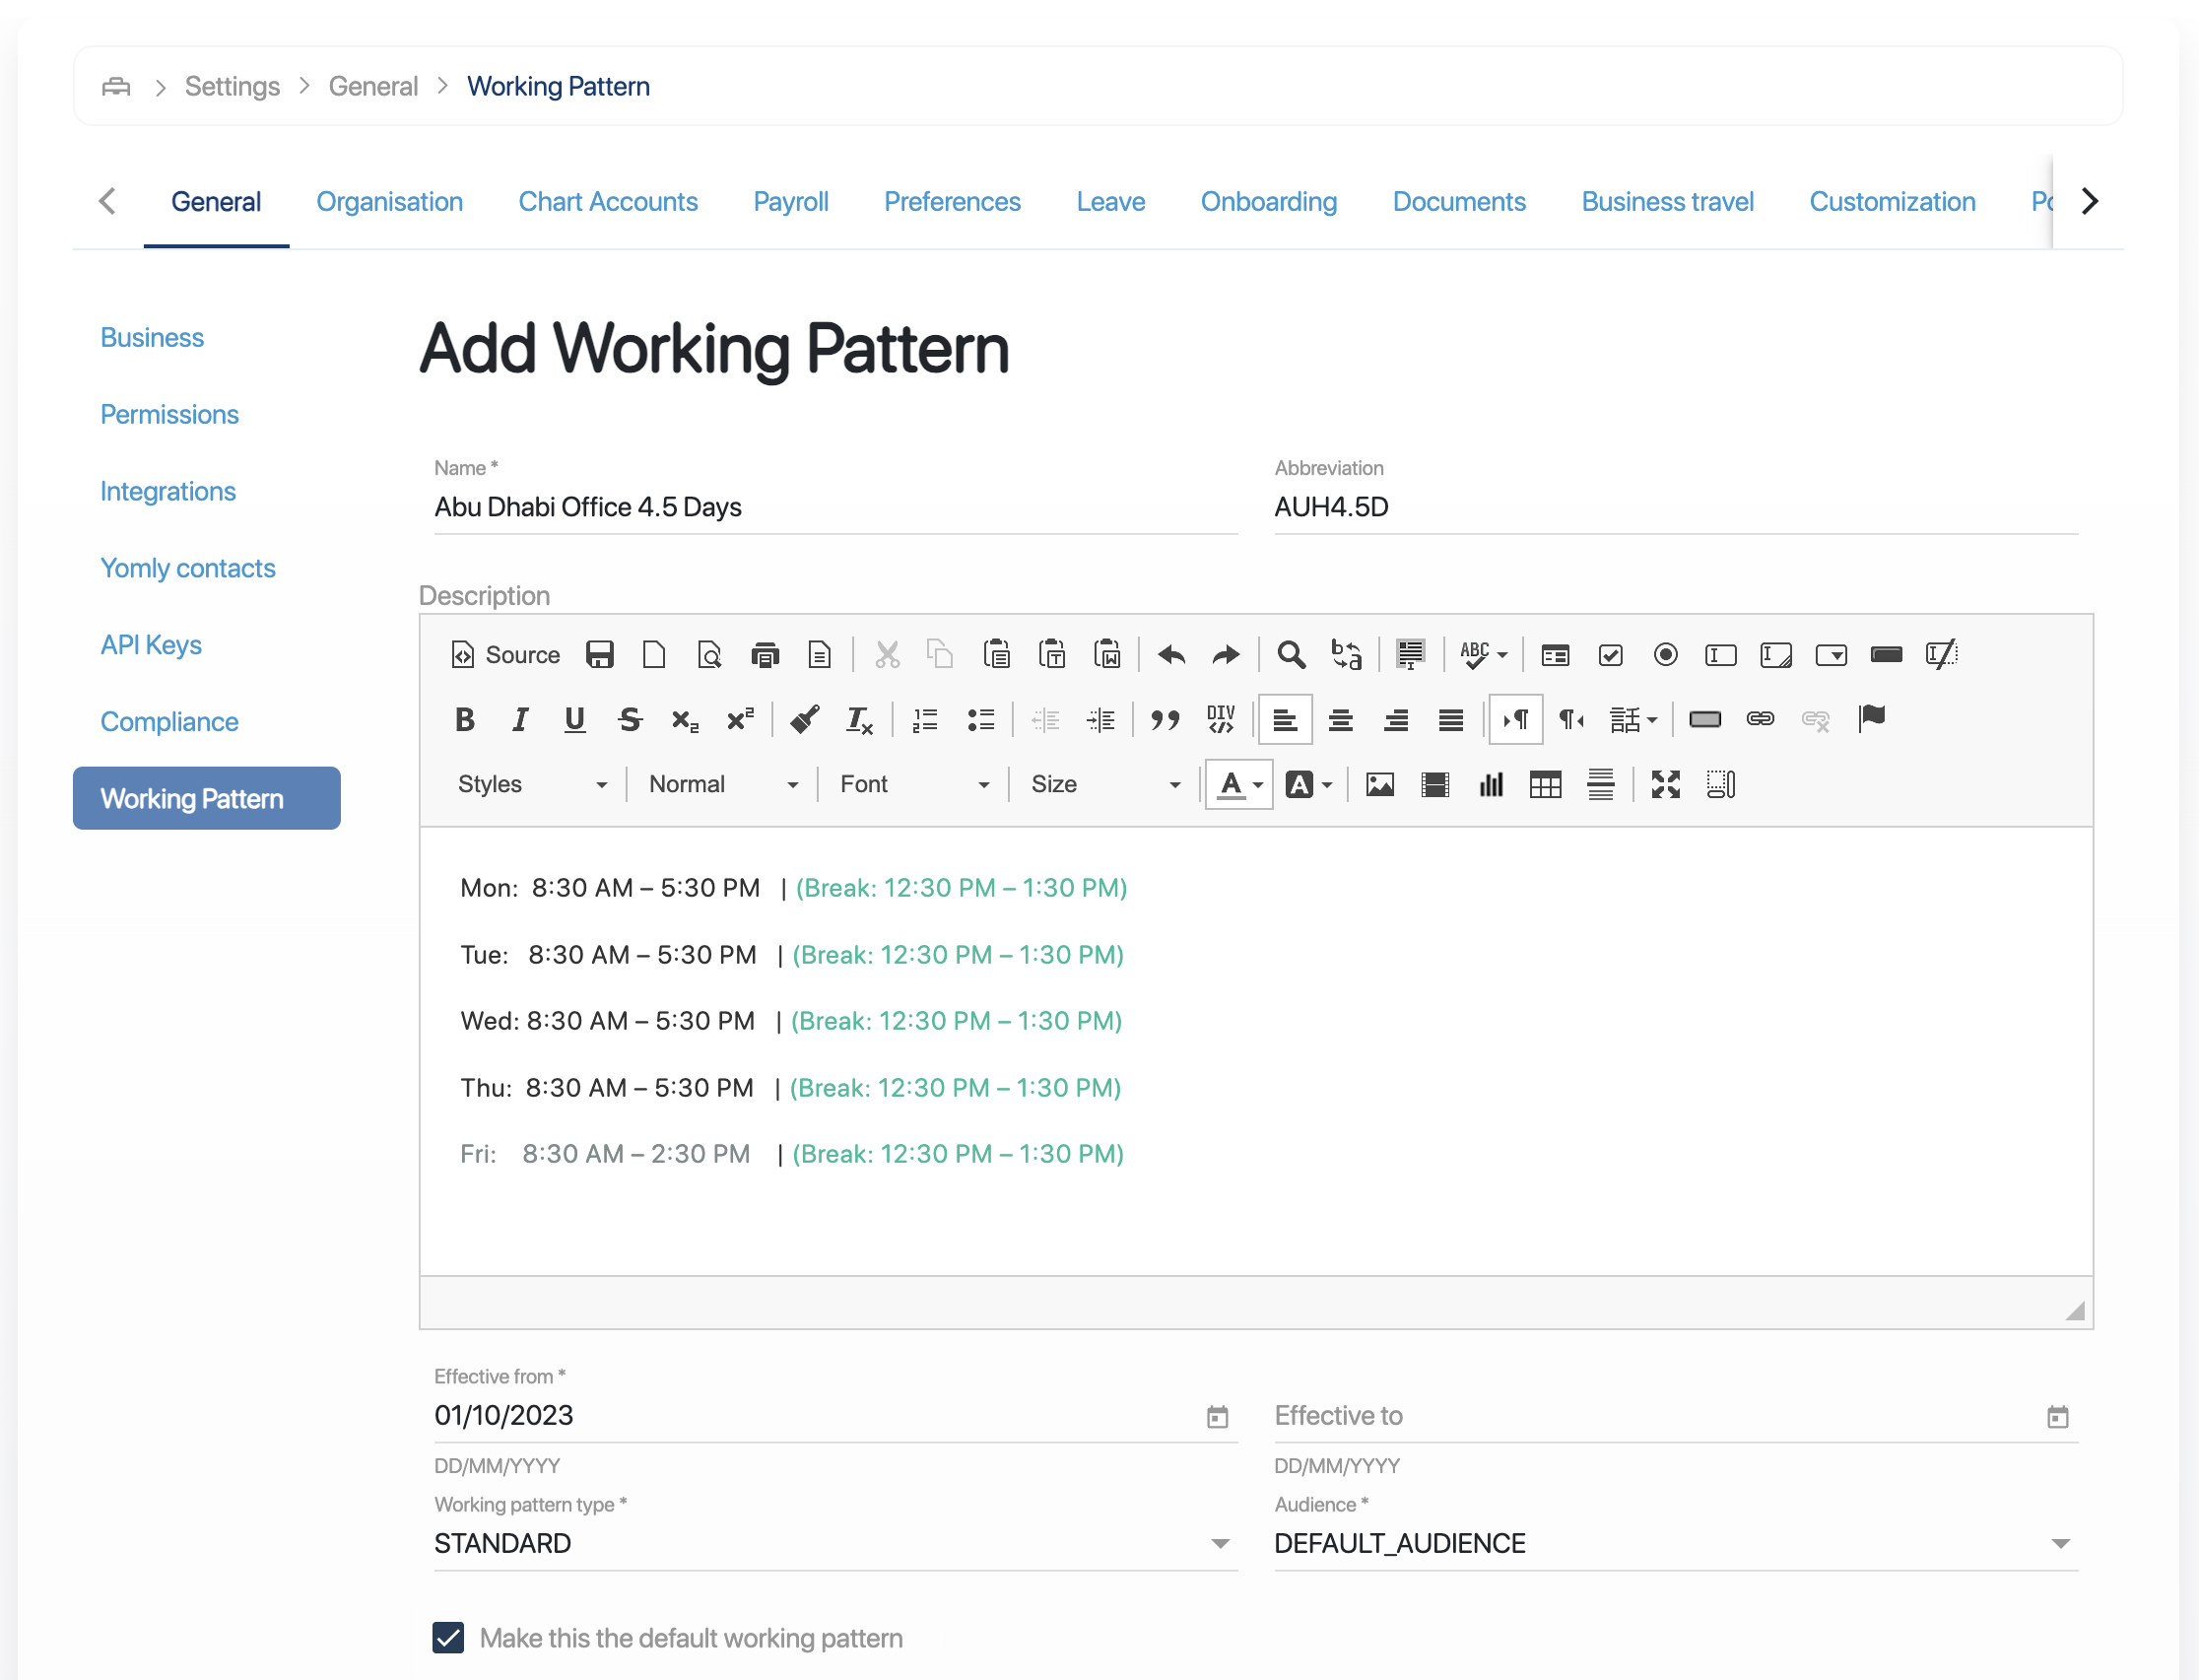Open the Styles dropdown
The width and height of the screenshot is (2199, 1680).
pos(533,784)
